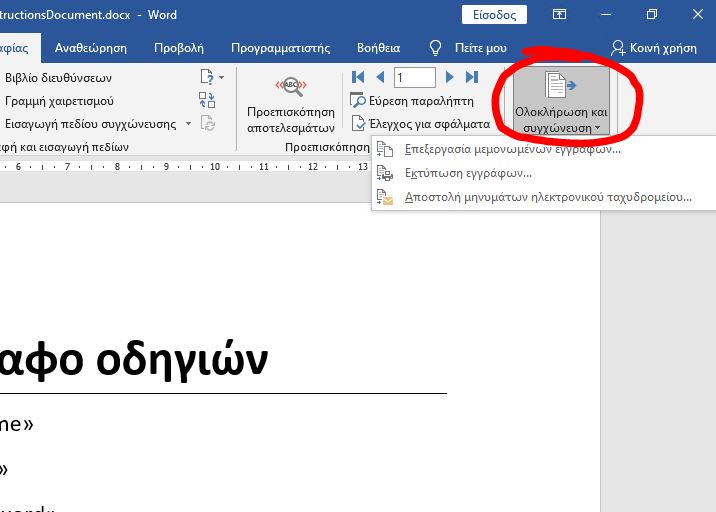Open the Προβολή ribbon tab
Viewport: 716px width, 512px height.
click(178, 47)
